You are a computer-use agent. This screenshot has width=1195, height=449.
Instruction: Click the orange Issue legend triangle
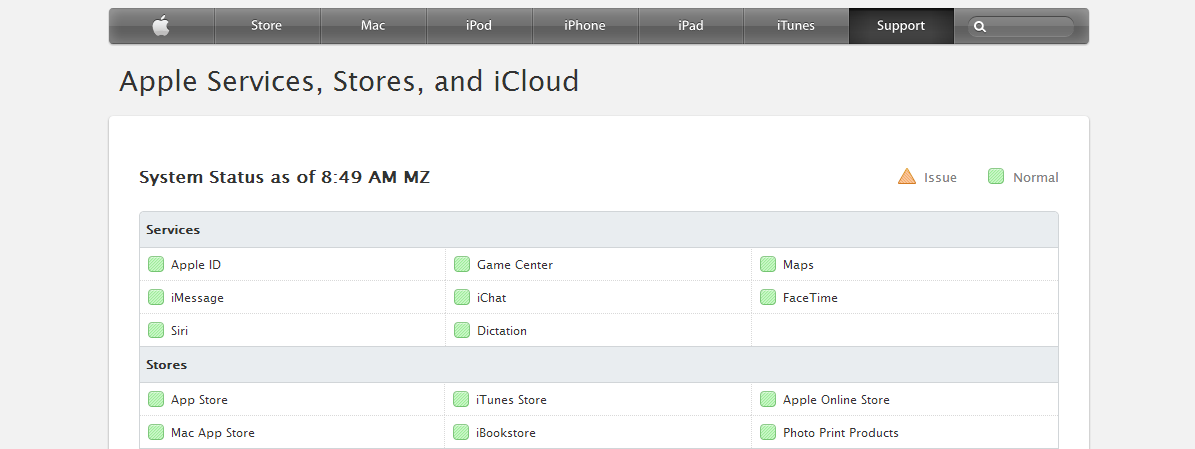tap(907, 177)
